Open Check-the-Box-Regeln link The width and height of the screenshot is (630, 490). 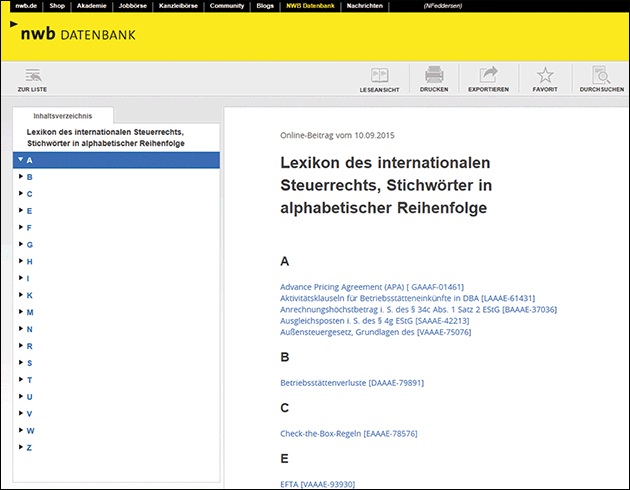(348, 433)
